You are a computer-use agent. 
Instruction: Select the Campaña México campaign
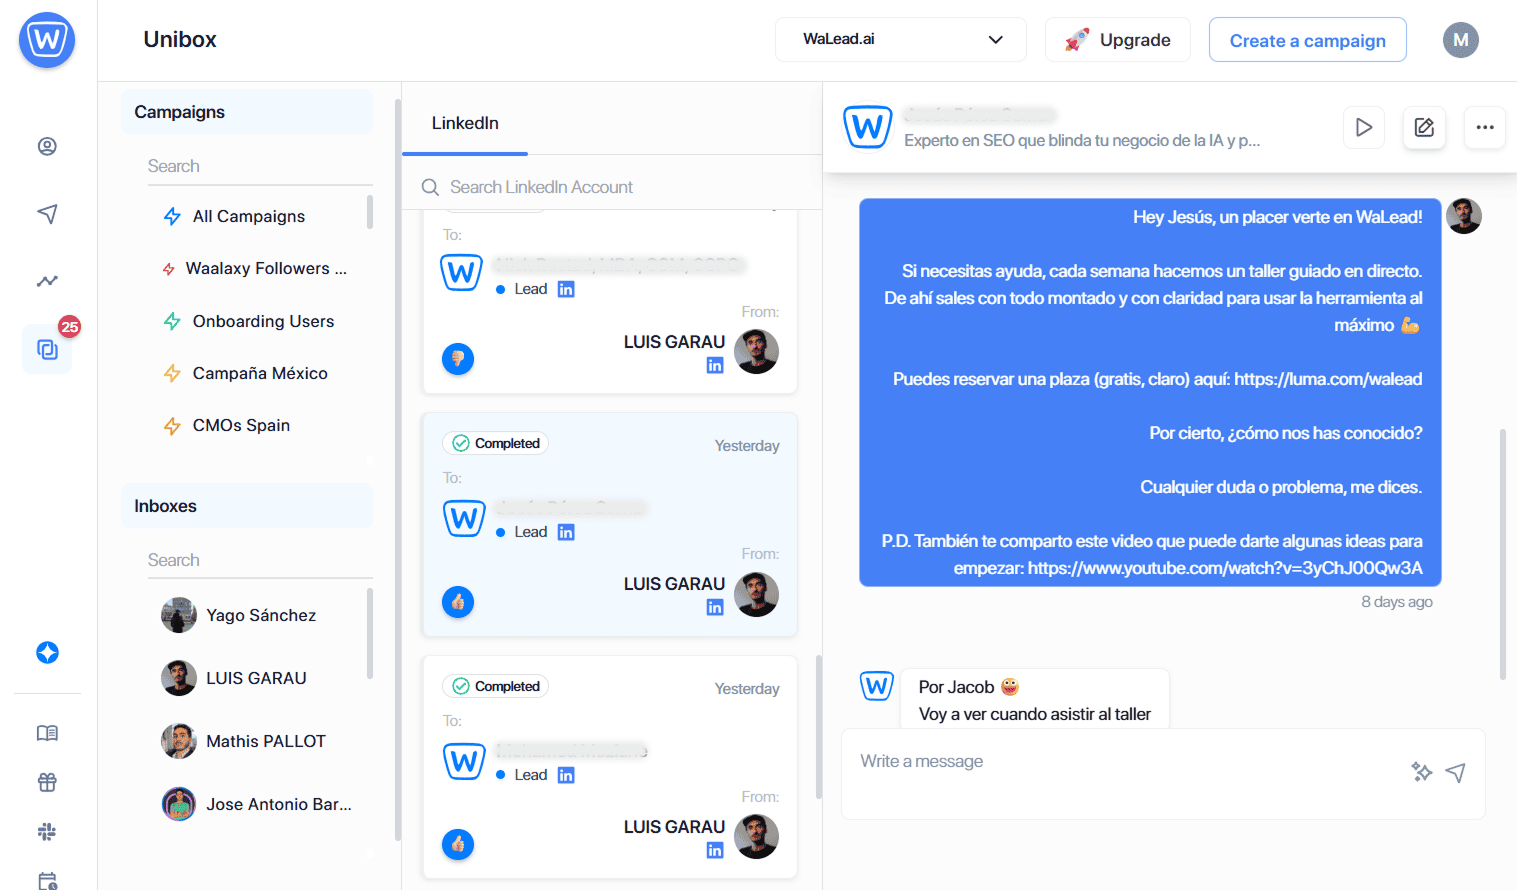[245, 373]
